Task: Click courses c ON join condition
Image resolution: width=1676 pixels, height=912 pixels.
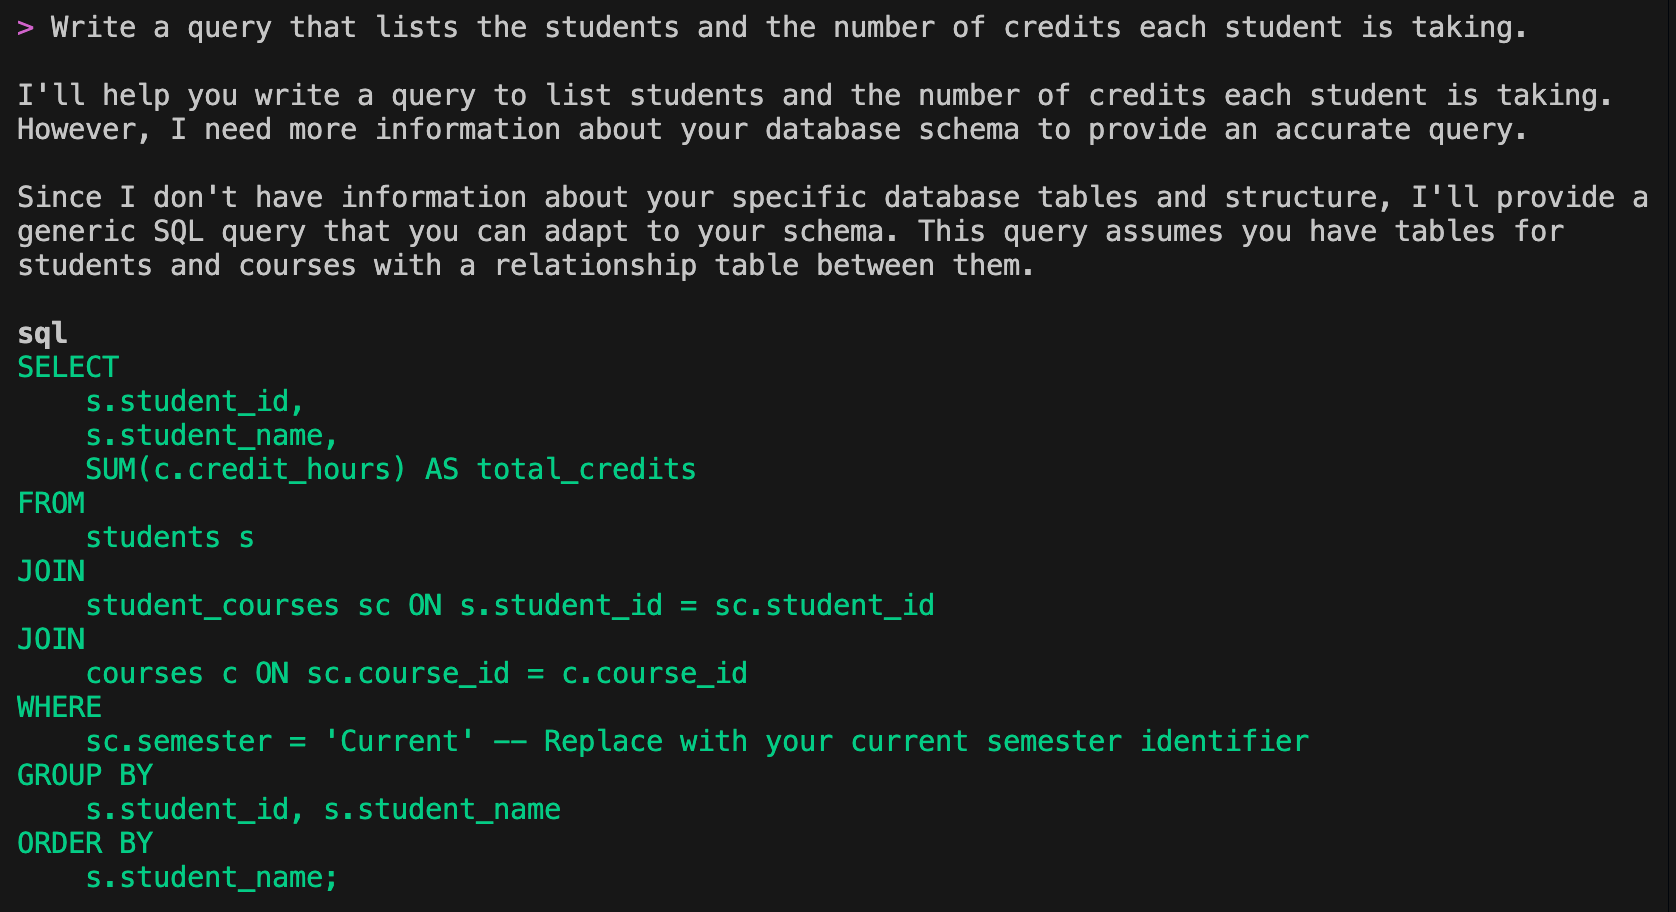Action: 416,673
